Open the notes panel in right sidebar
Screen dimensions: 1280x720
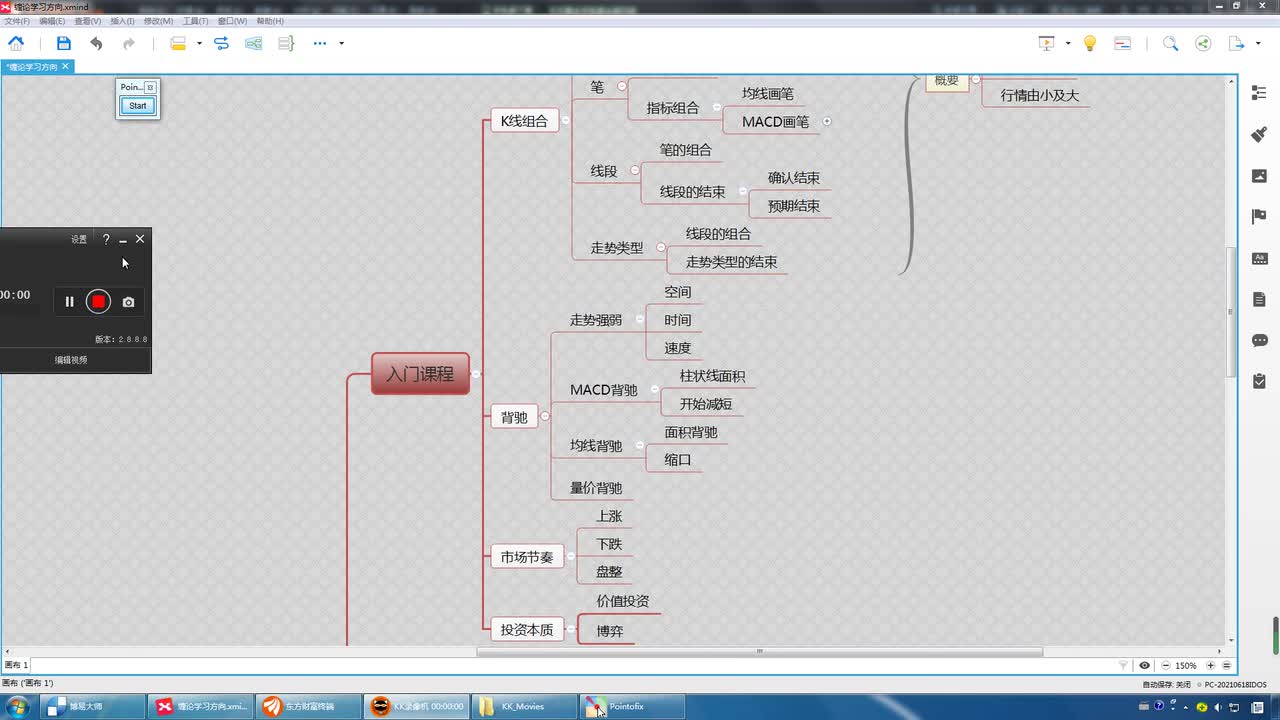coord(1259,299)
